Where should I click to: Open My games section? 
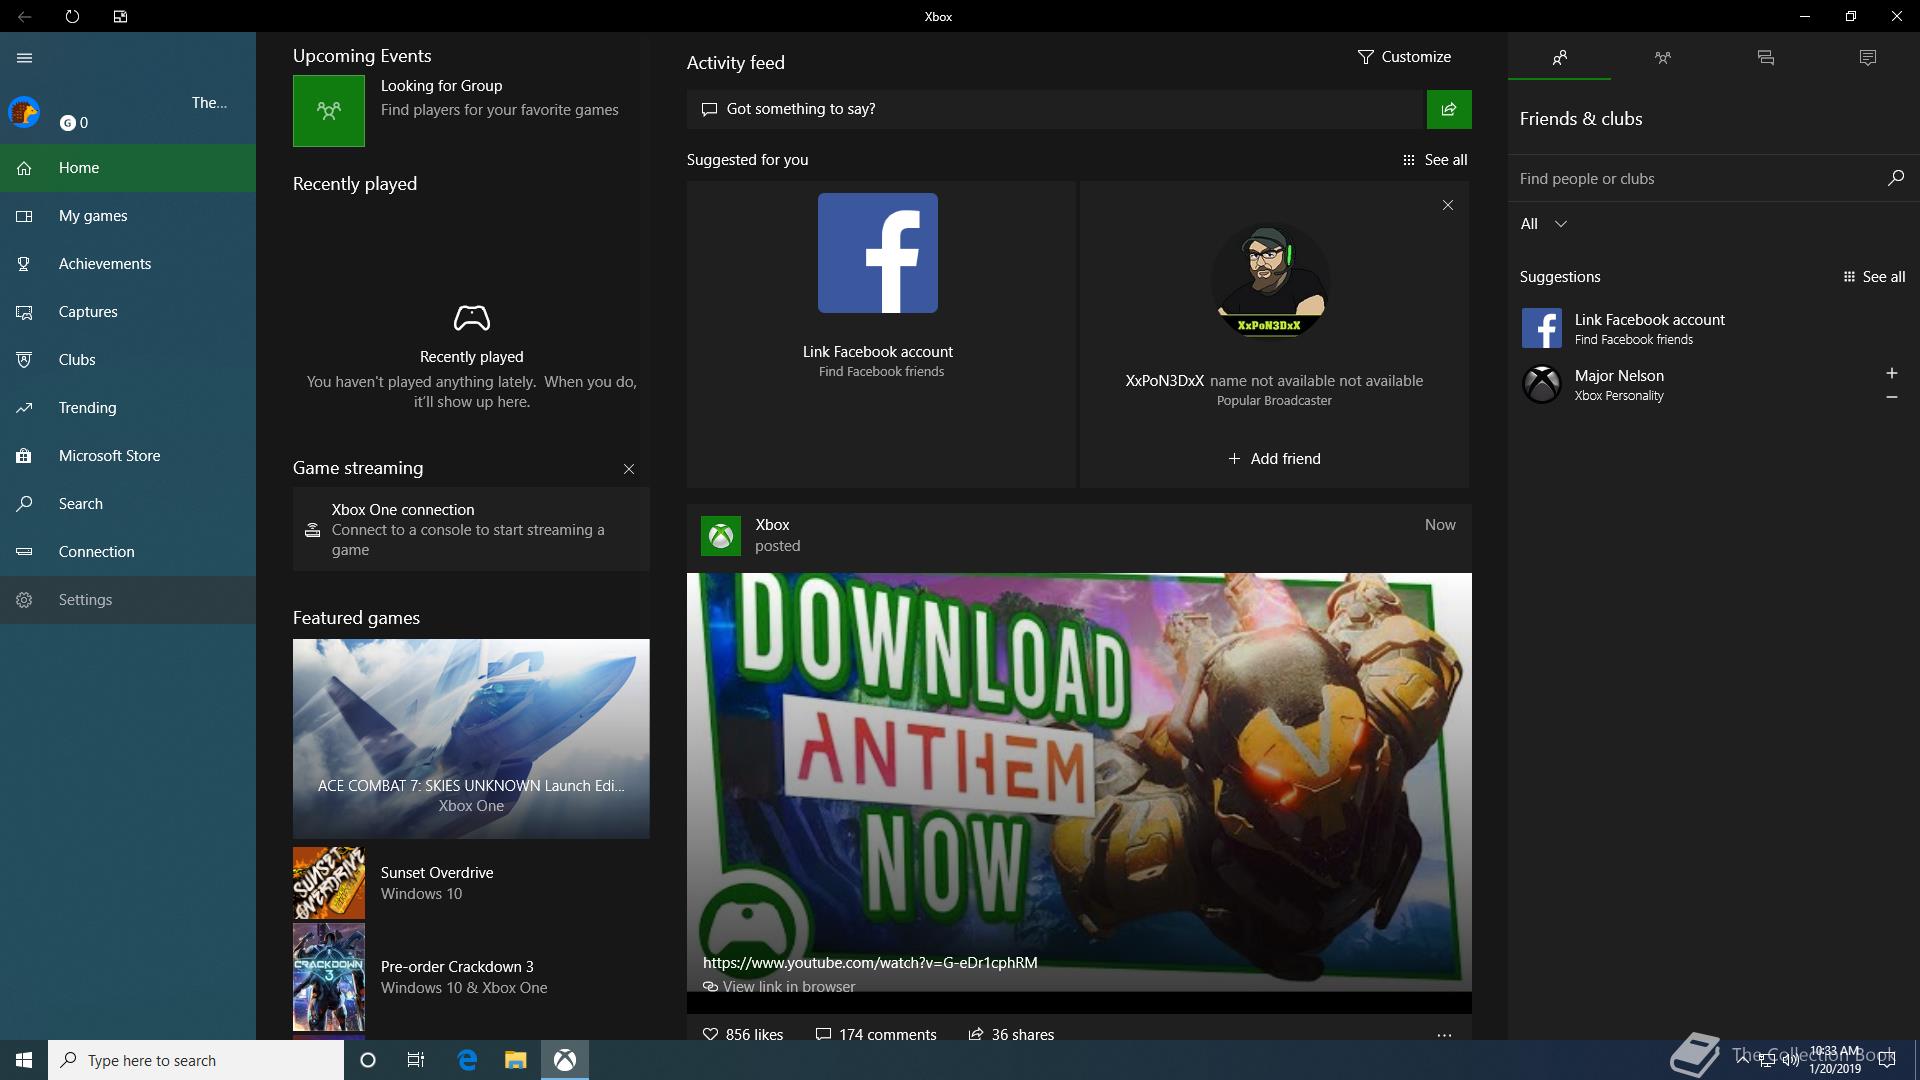coord(128,216)
